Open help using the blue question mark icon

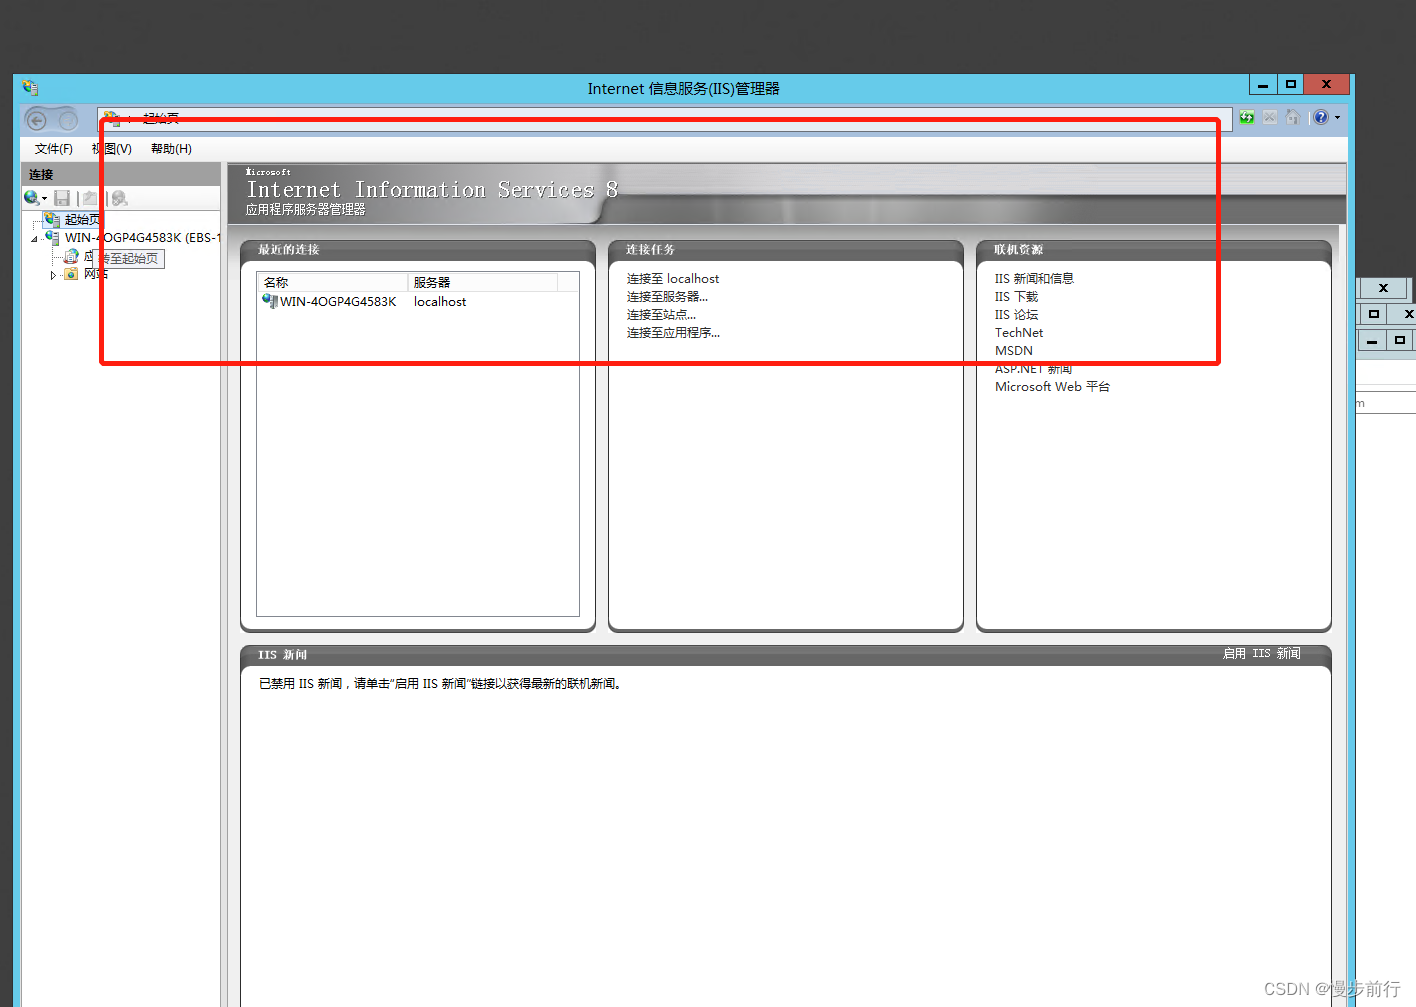1320,117
